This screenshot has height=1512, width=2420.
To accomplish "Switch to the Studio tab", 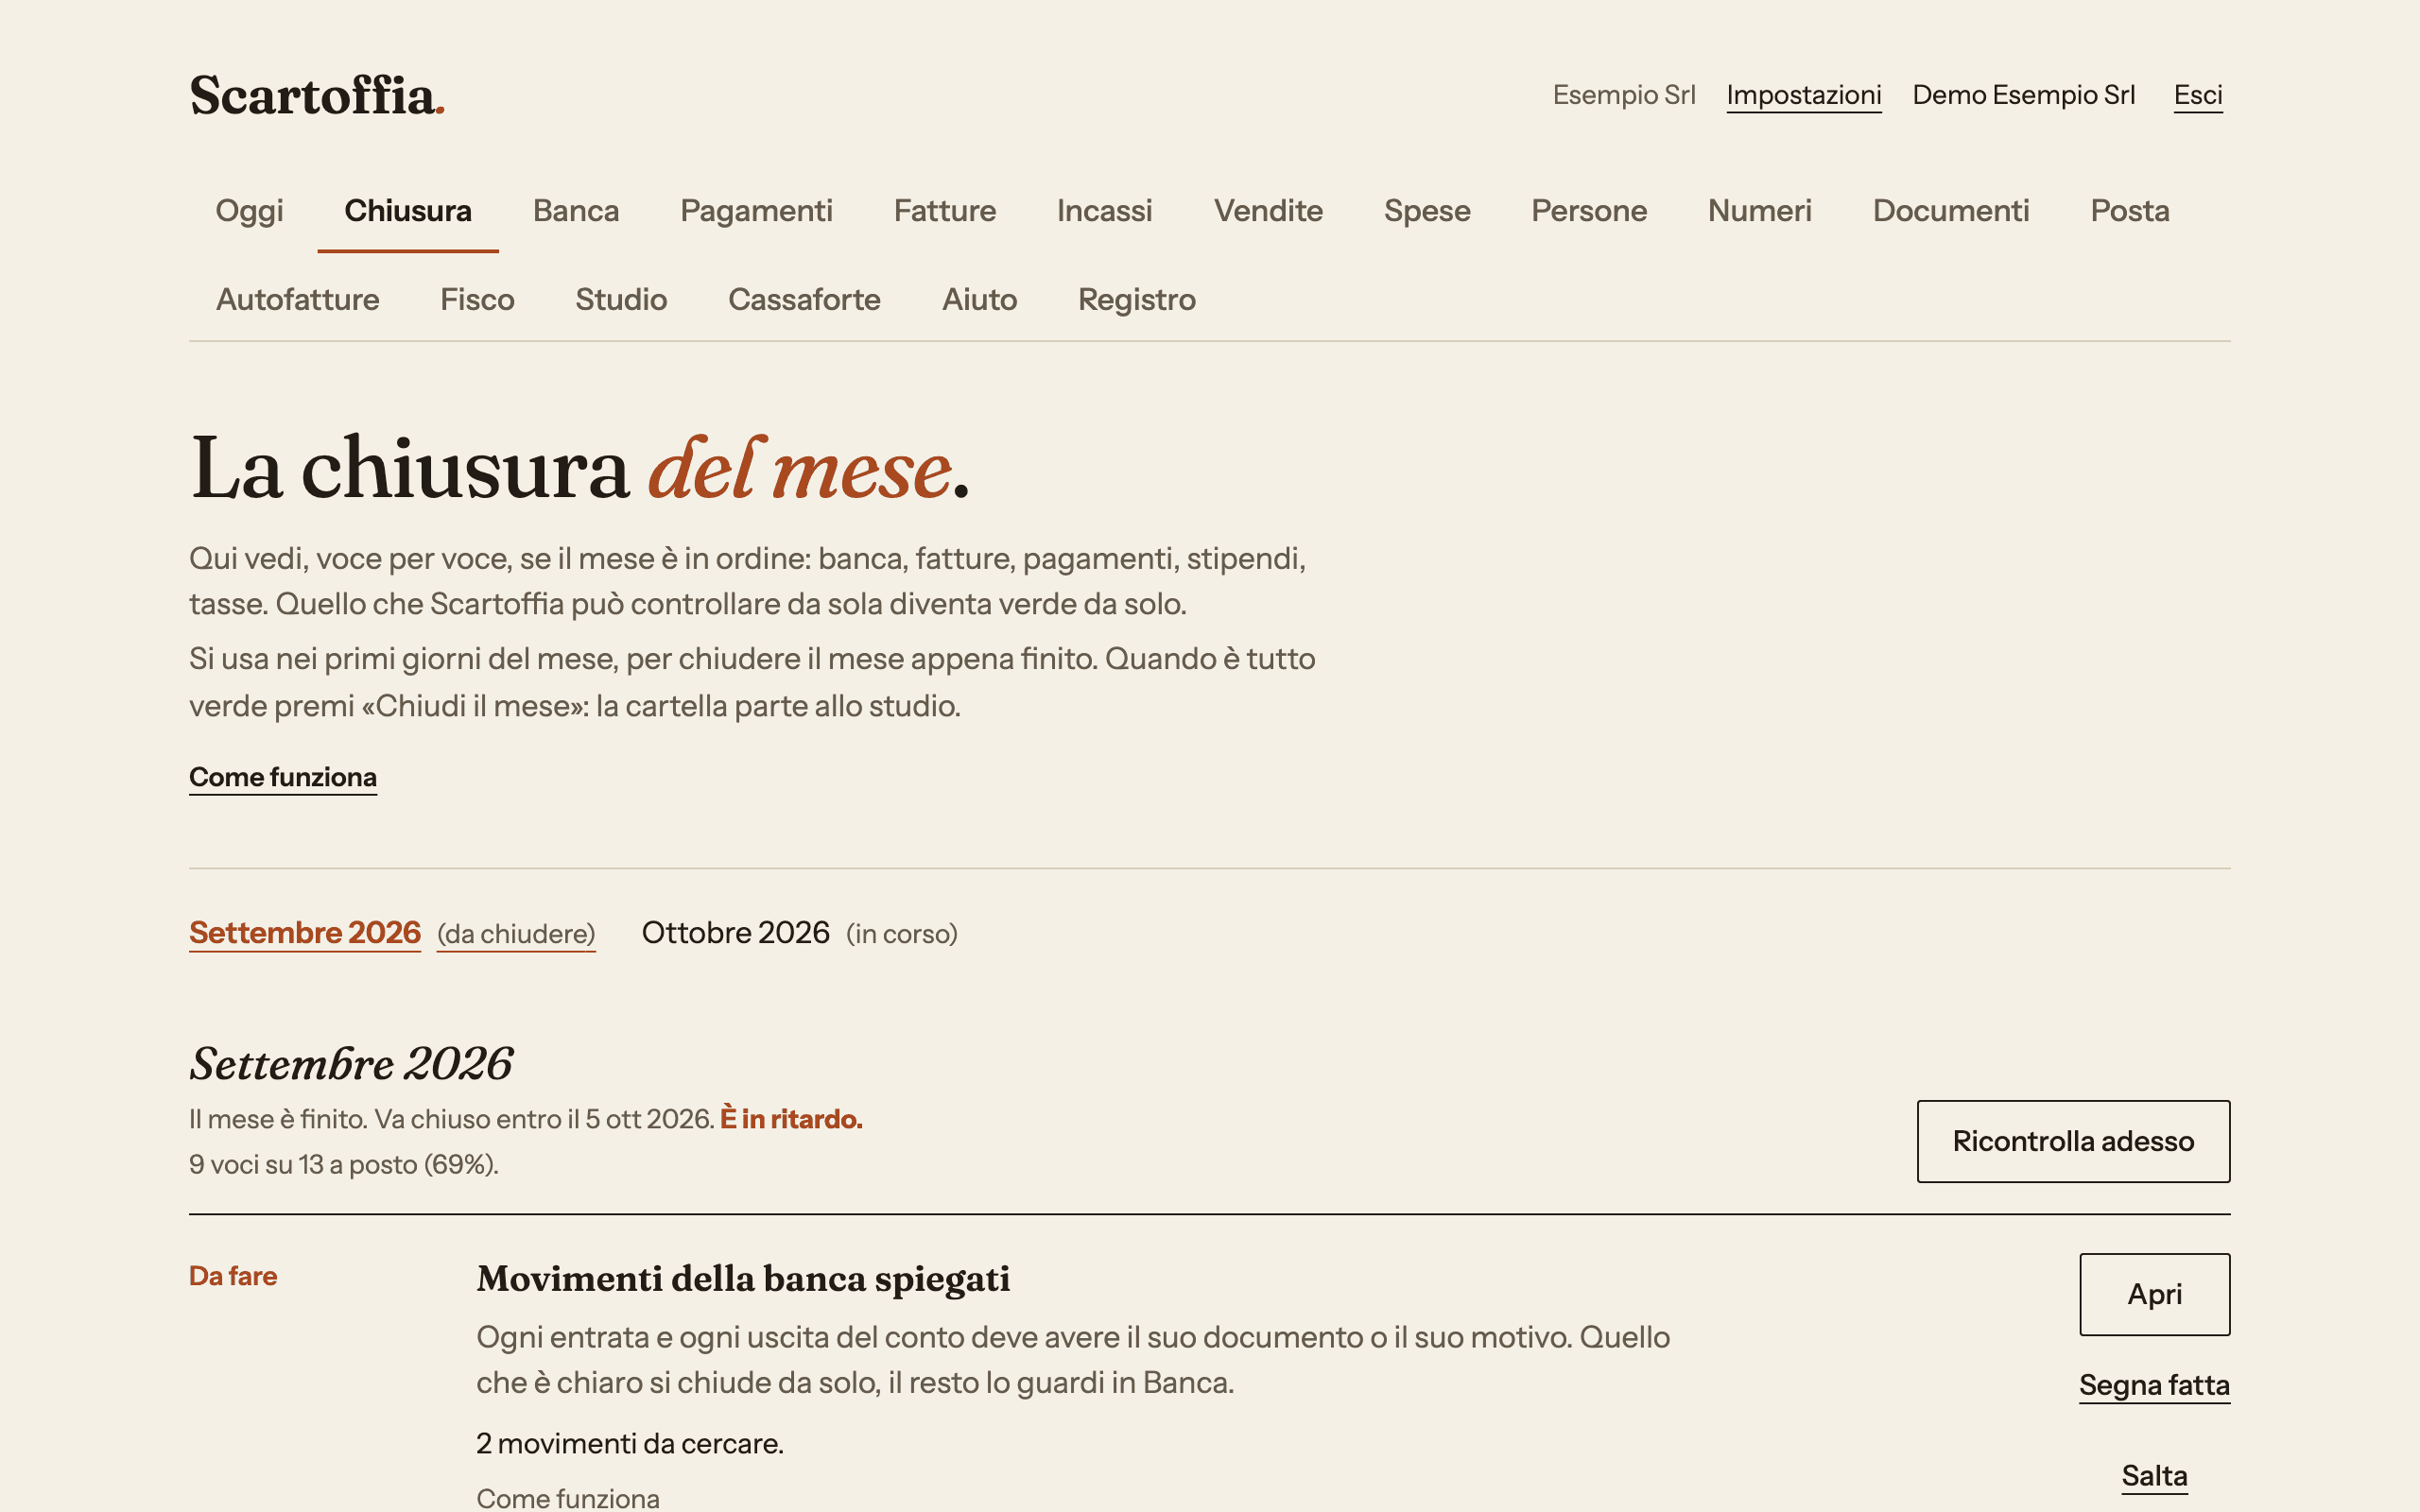I will pos(621,300).
